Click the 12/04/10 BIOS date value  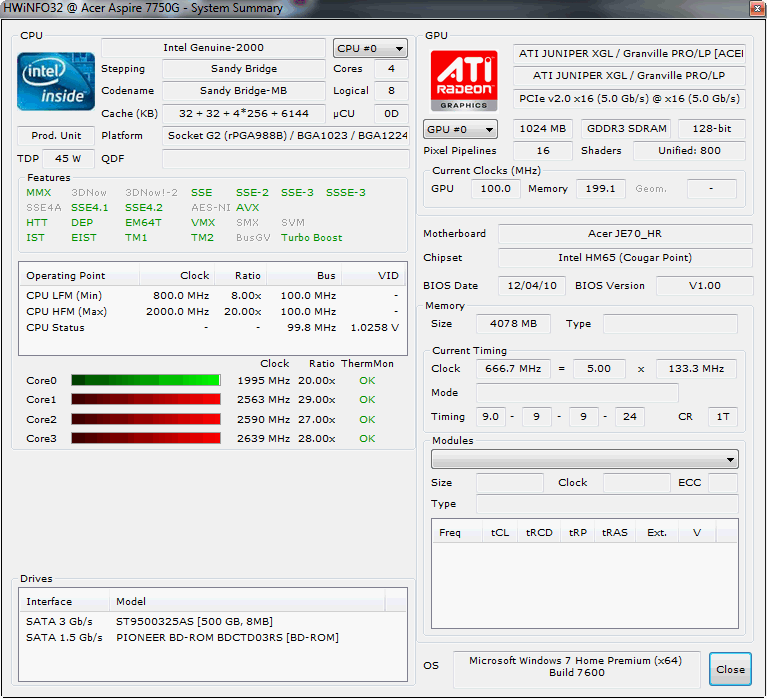click(532, 286)
